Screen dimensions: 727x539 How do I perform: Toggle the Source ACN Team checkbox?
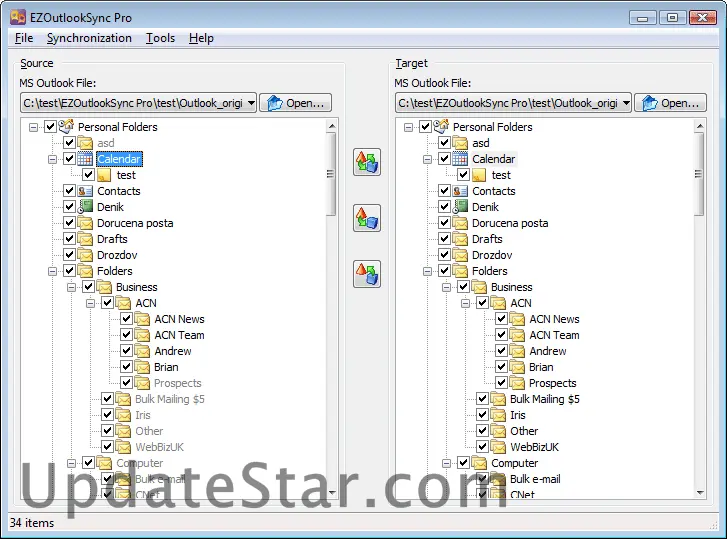point(126,335)
